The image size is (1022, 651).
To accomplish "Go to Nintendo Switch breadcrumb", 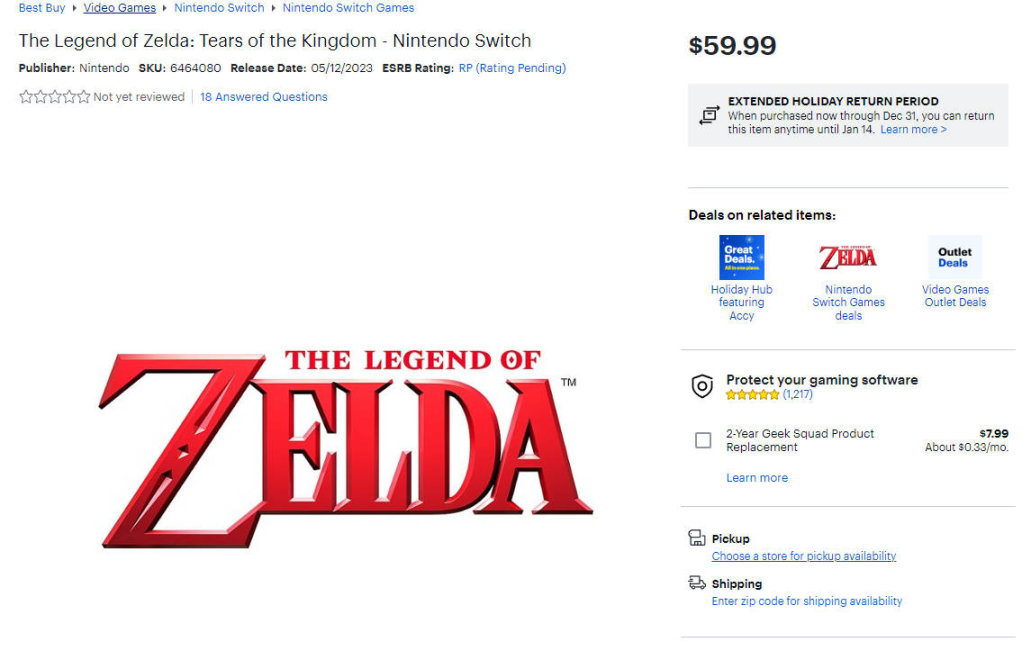I will 219,8.
